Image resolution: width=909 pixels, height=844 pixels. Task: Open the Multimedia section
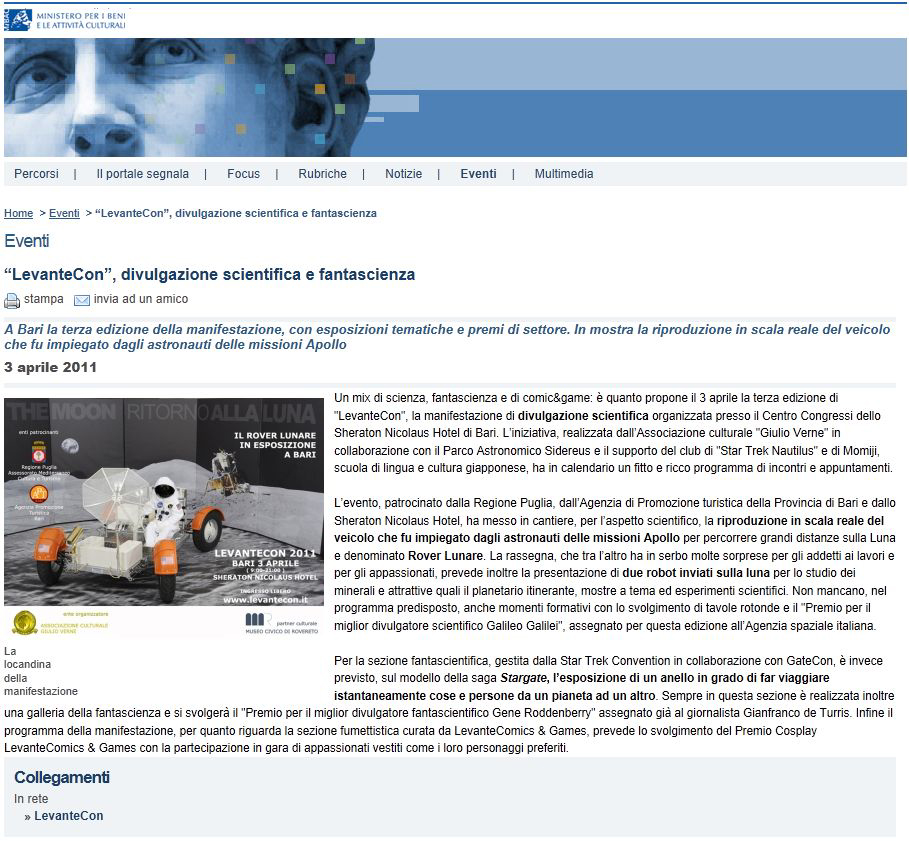(564, 174)
